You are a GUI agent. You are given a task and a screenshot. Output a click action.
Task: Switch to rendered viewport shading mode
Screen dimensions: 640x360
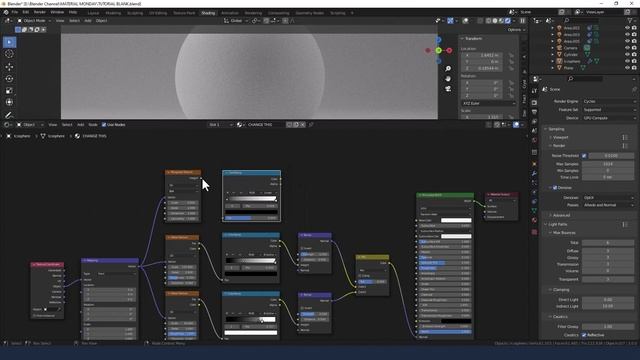[507, 20]
